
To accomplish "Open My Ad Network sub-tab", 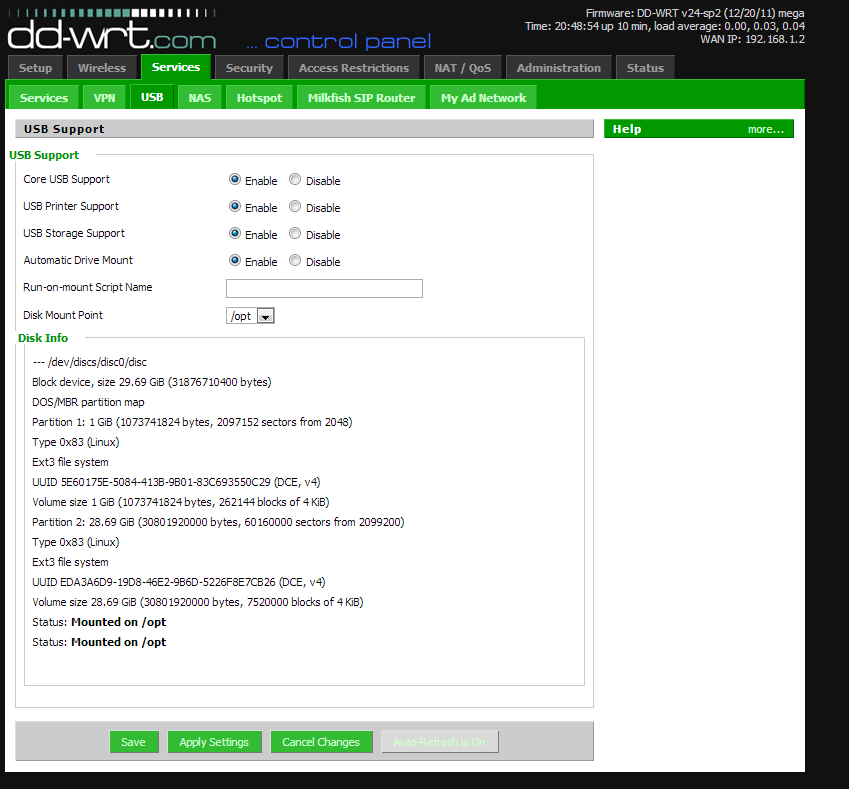I will coord(483,97).
